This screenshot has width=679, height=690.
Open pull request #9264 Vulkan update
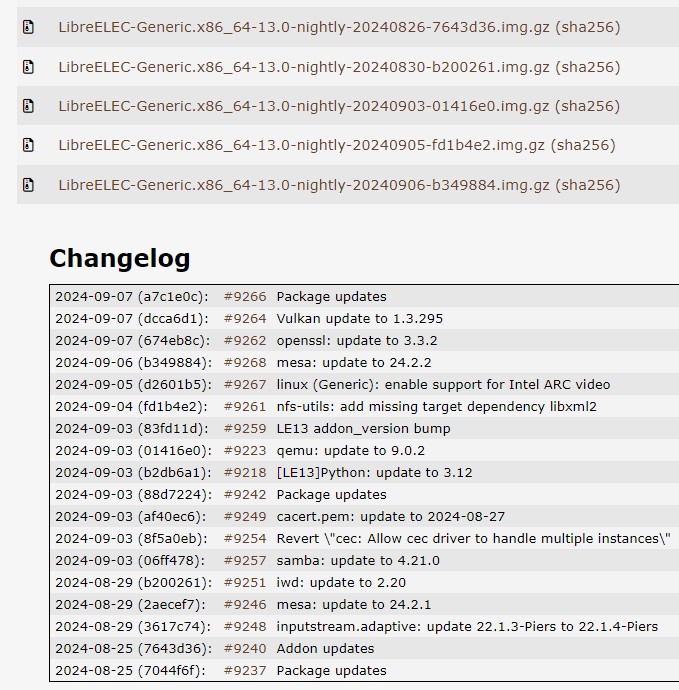point(245,319)
